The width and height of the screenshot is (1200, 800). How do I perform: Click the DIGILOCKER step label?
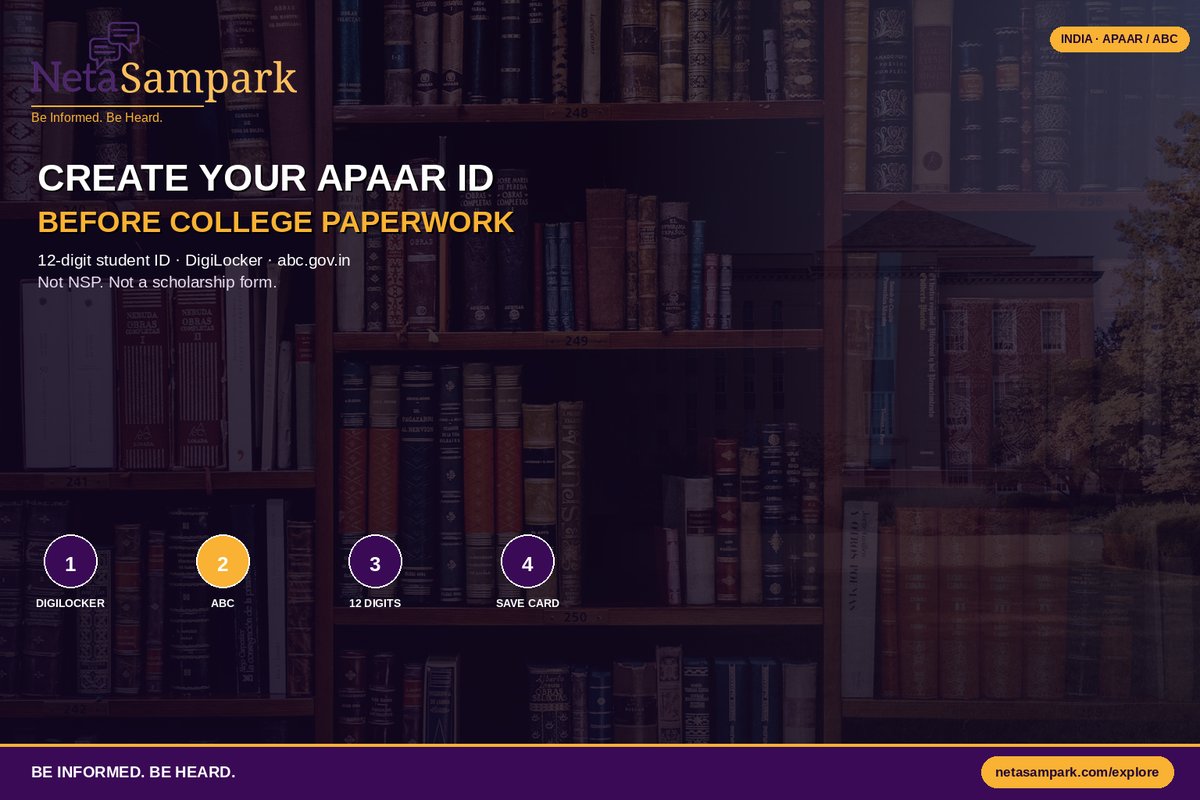70,603
